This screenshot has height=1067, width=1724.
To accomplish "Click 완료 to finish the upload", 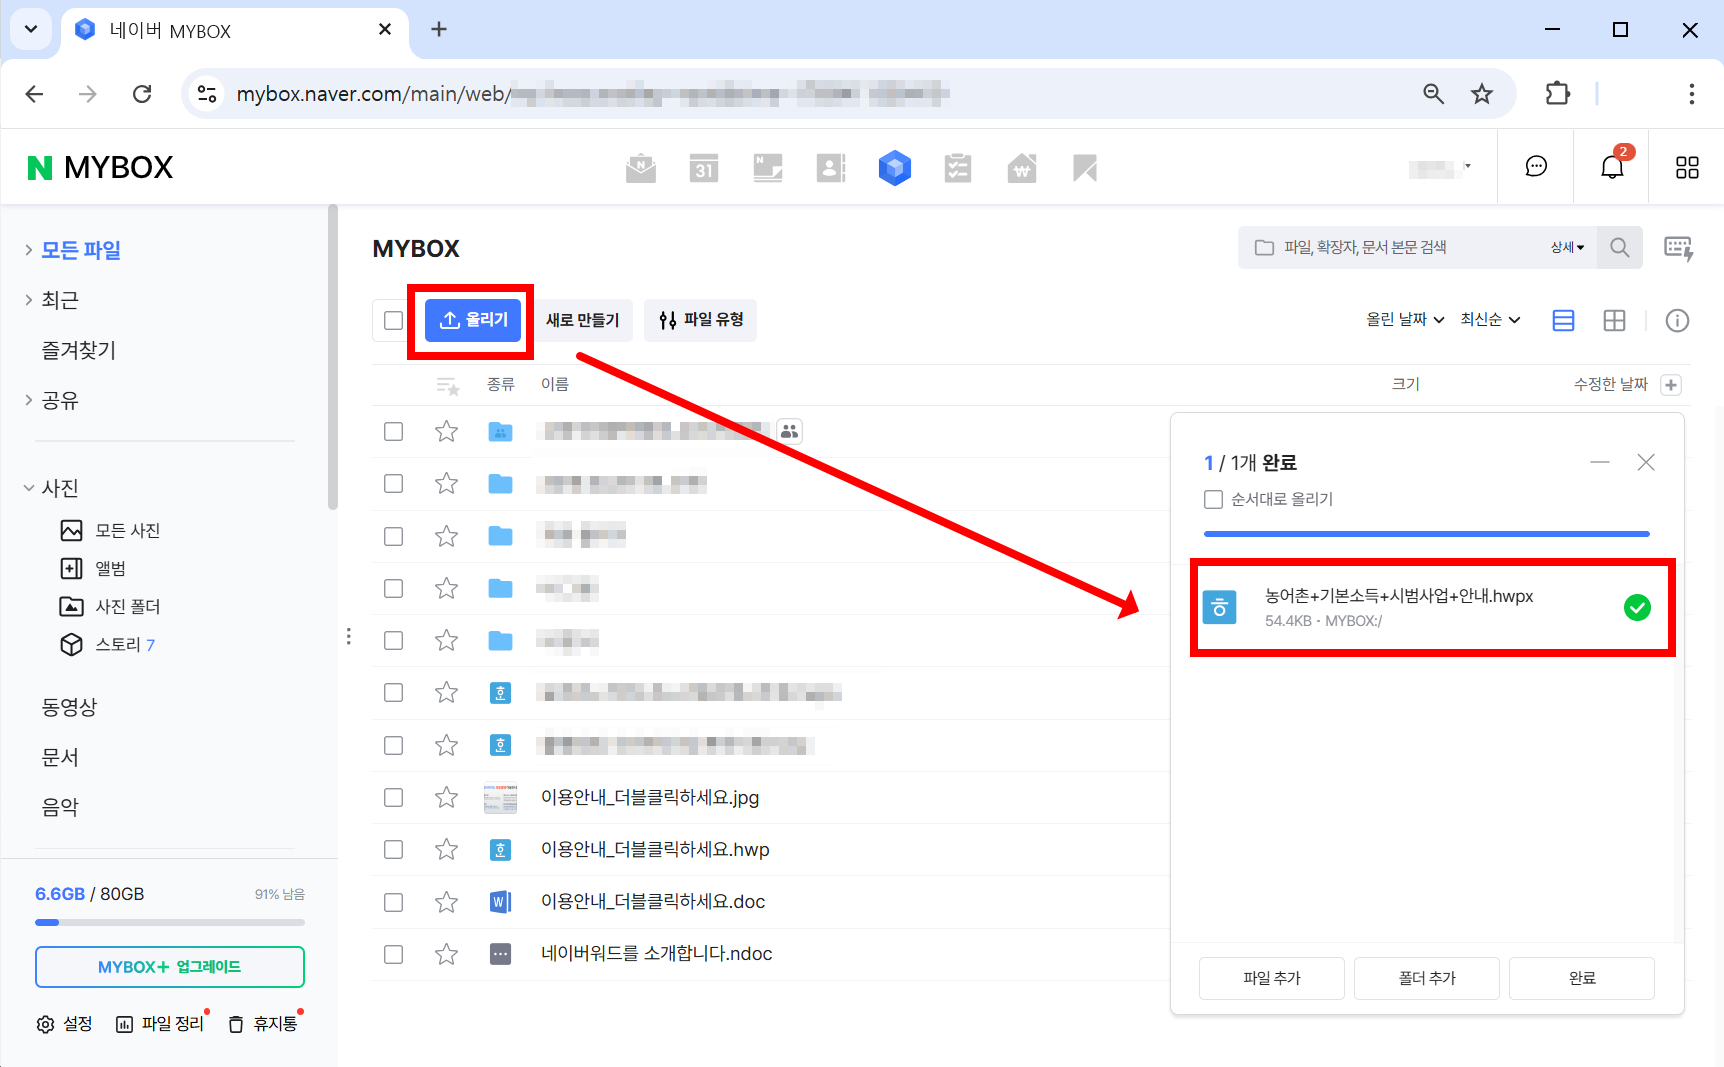I will [x=1581, y=978].
